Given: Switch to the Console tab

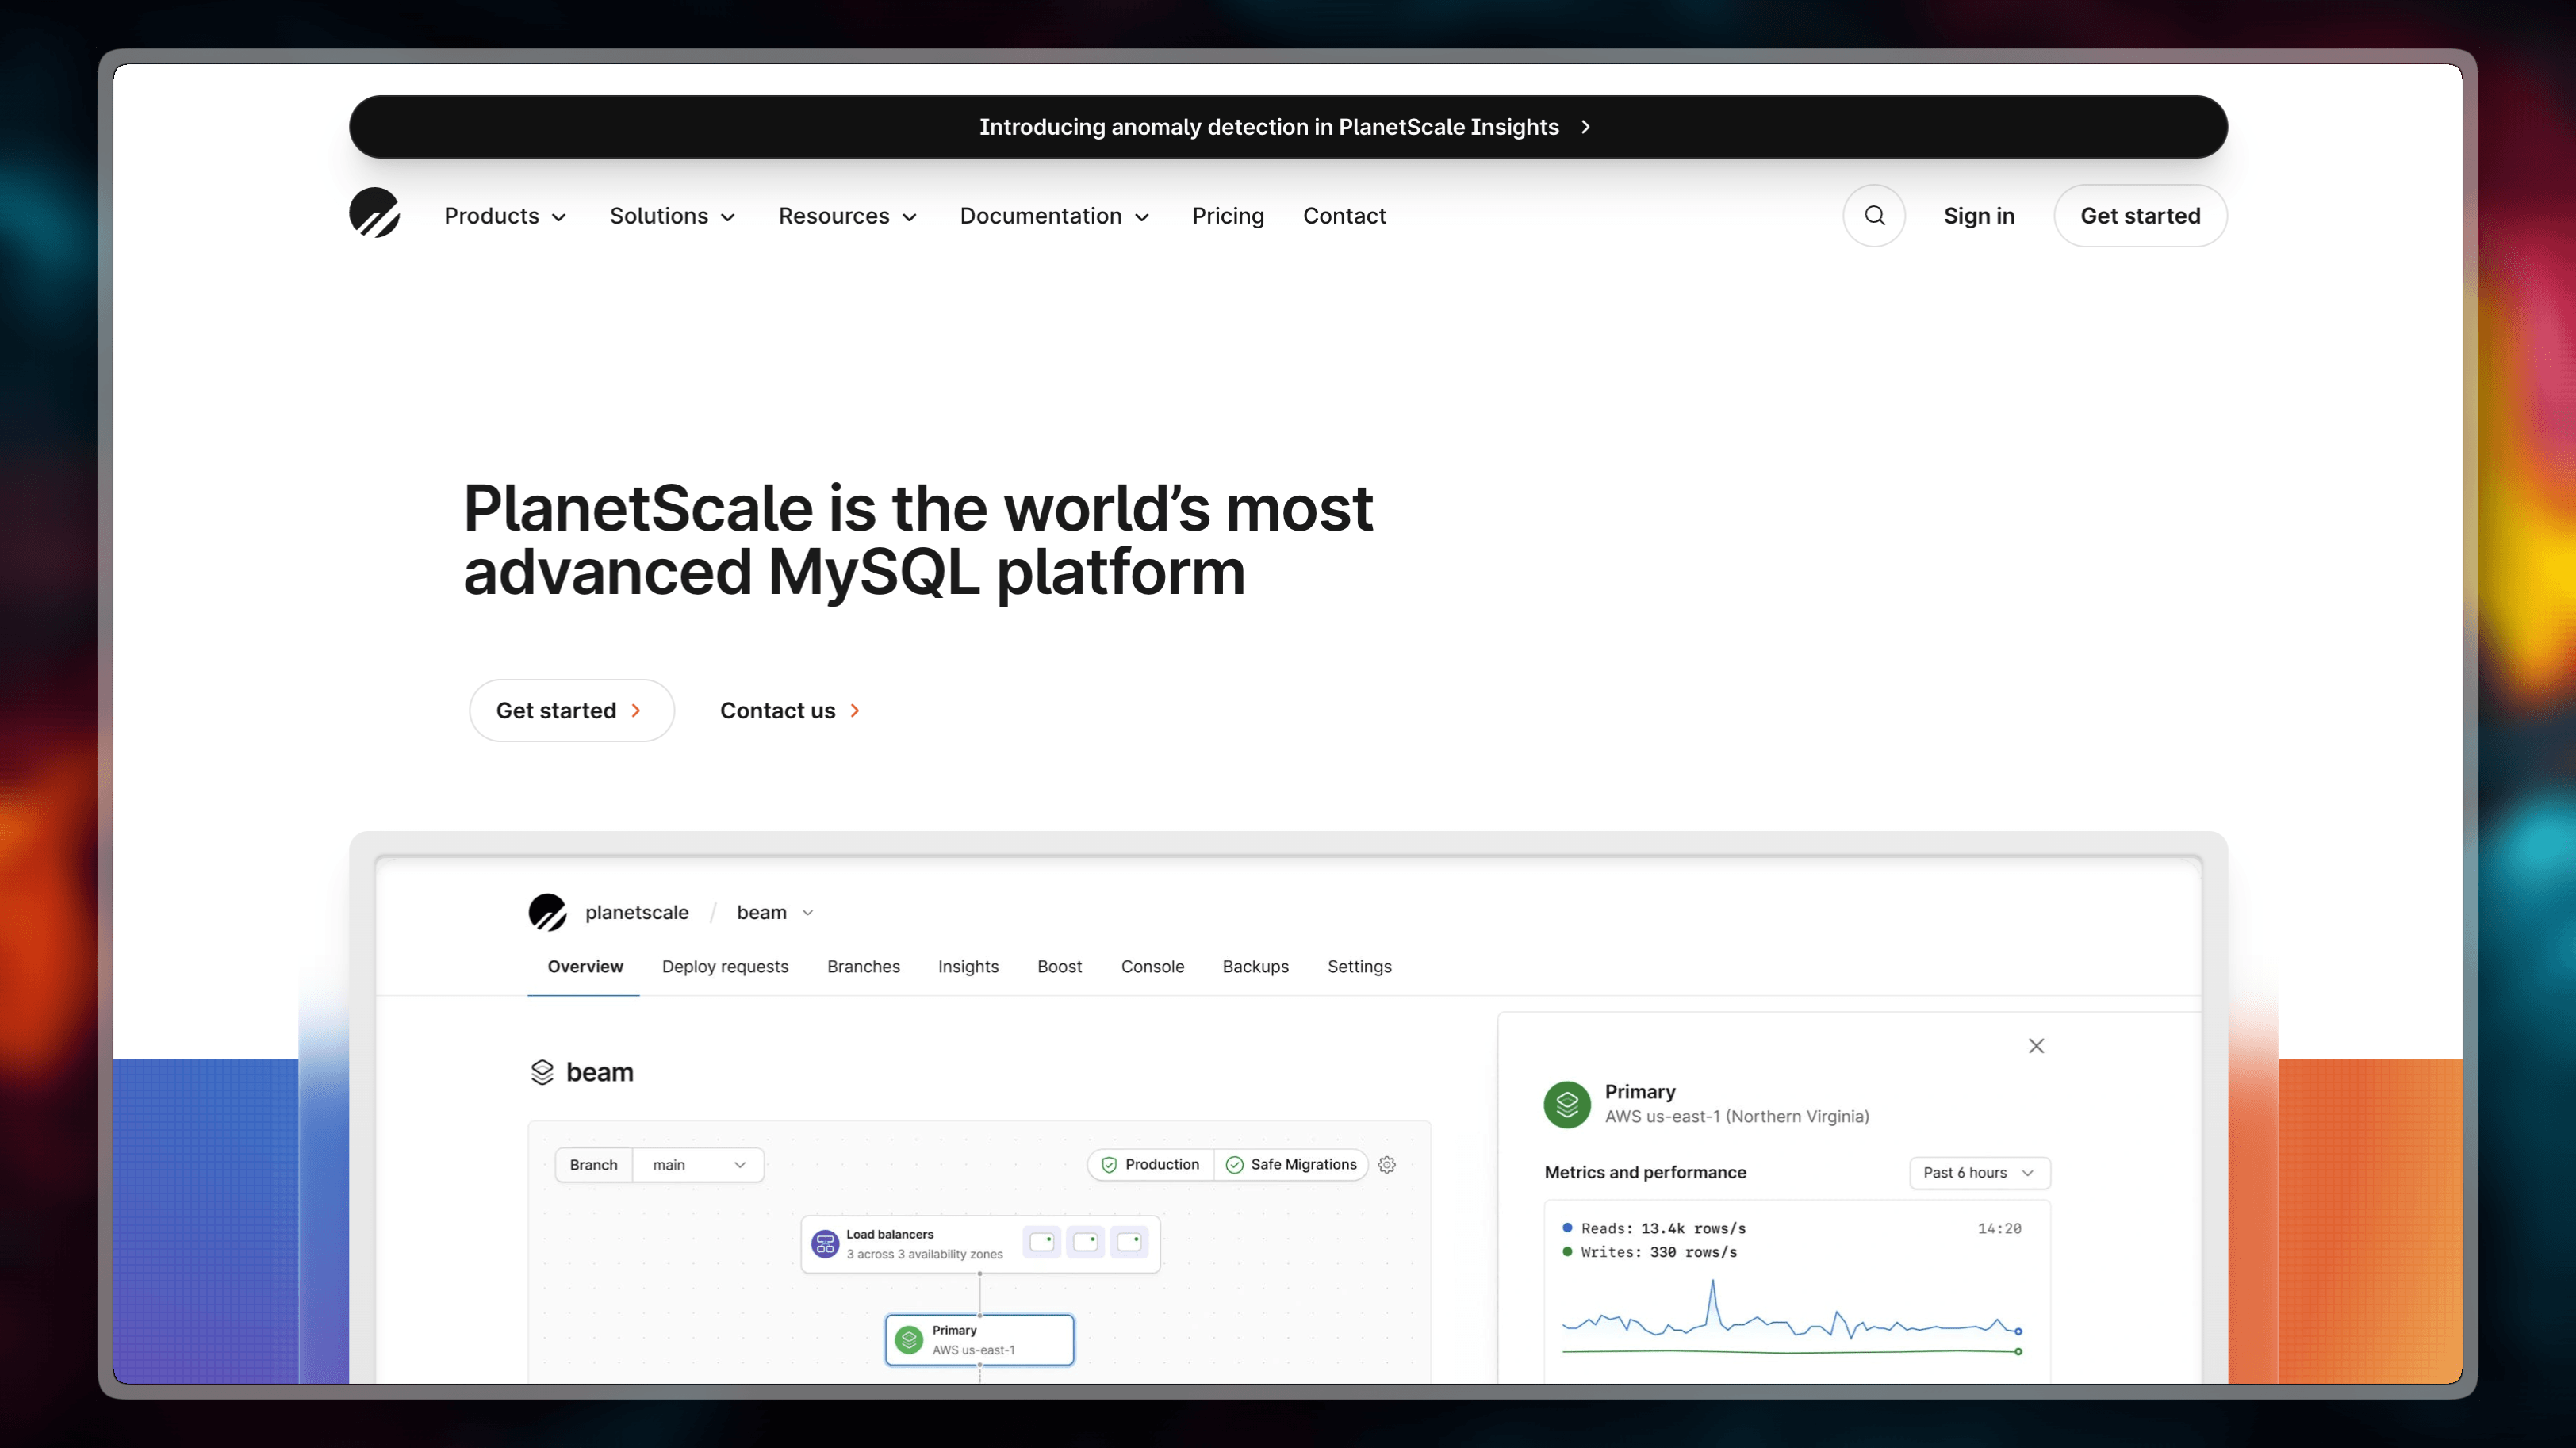Looking at the screenshot, I should tap(1152, 966).
